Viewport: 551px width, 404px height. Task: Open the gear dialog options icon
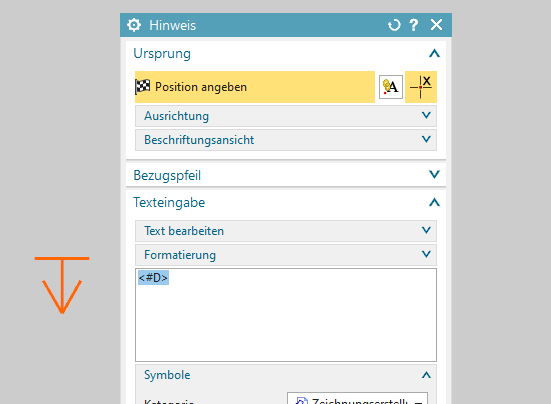coord(134,25)
